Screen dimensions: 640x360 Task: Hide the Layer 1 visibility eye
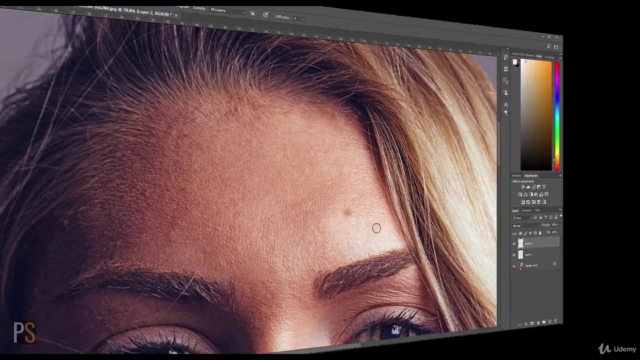[513, 255]
